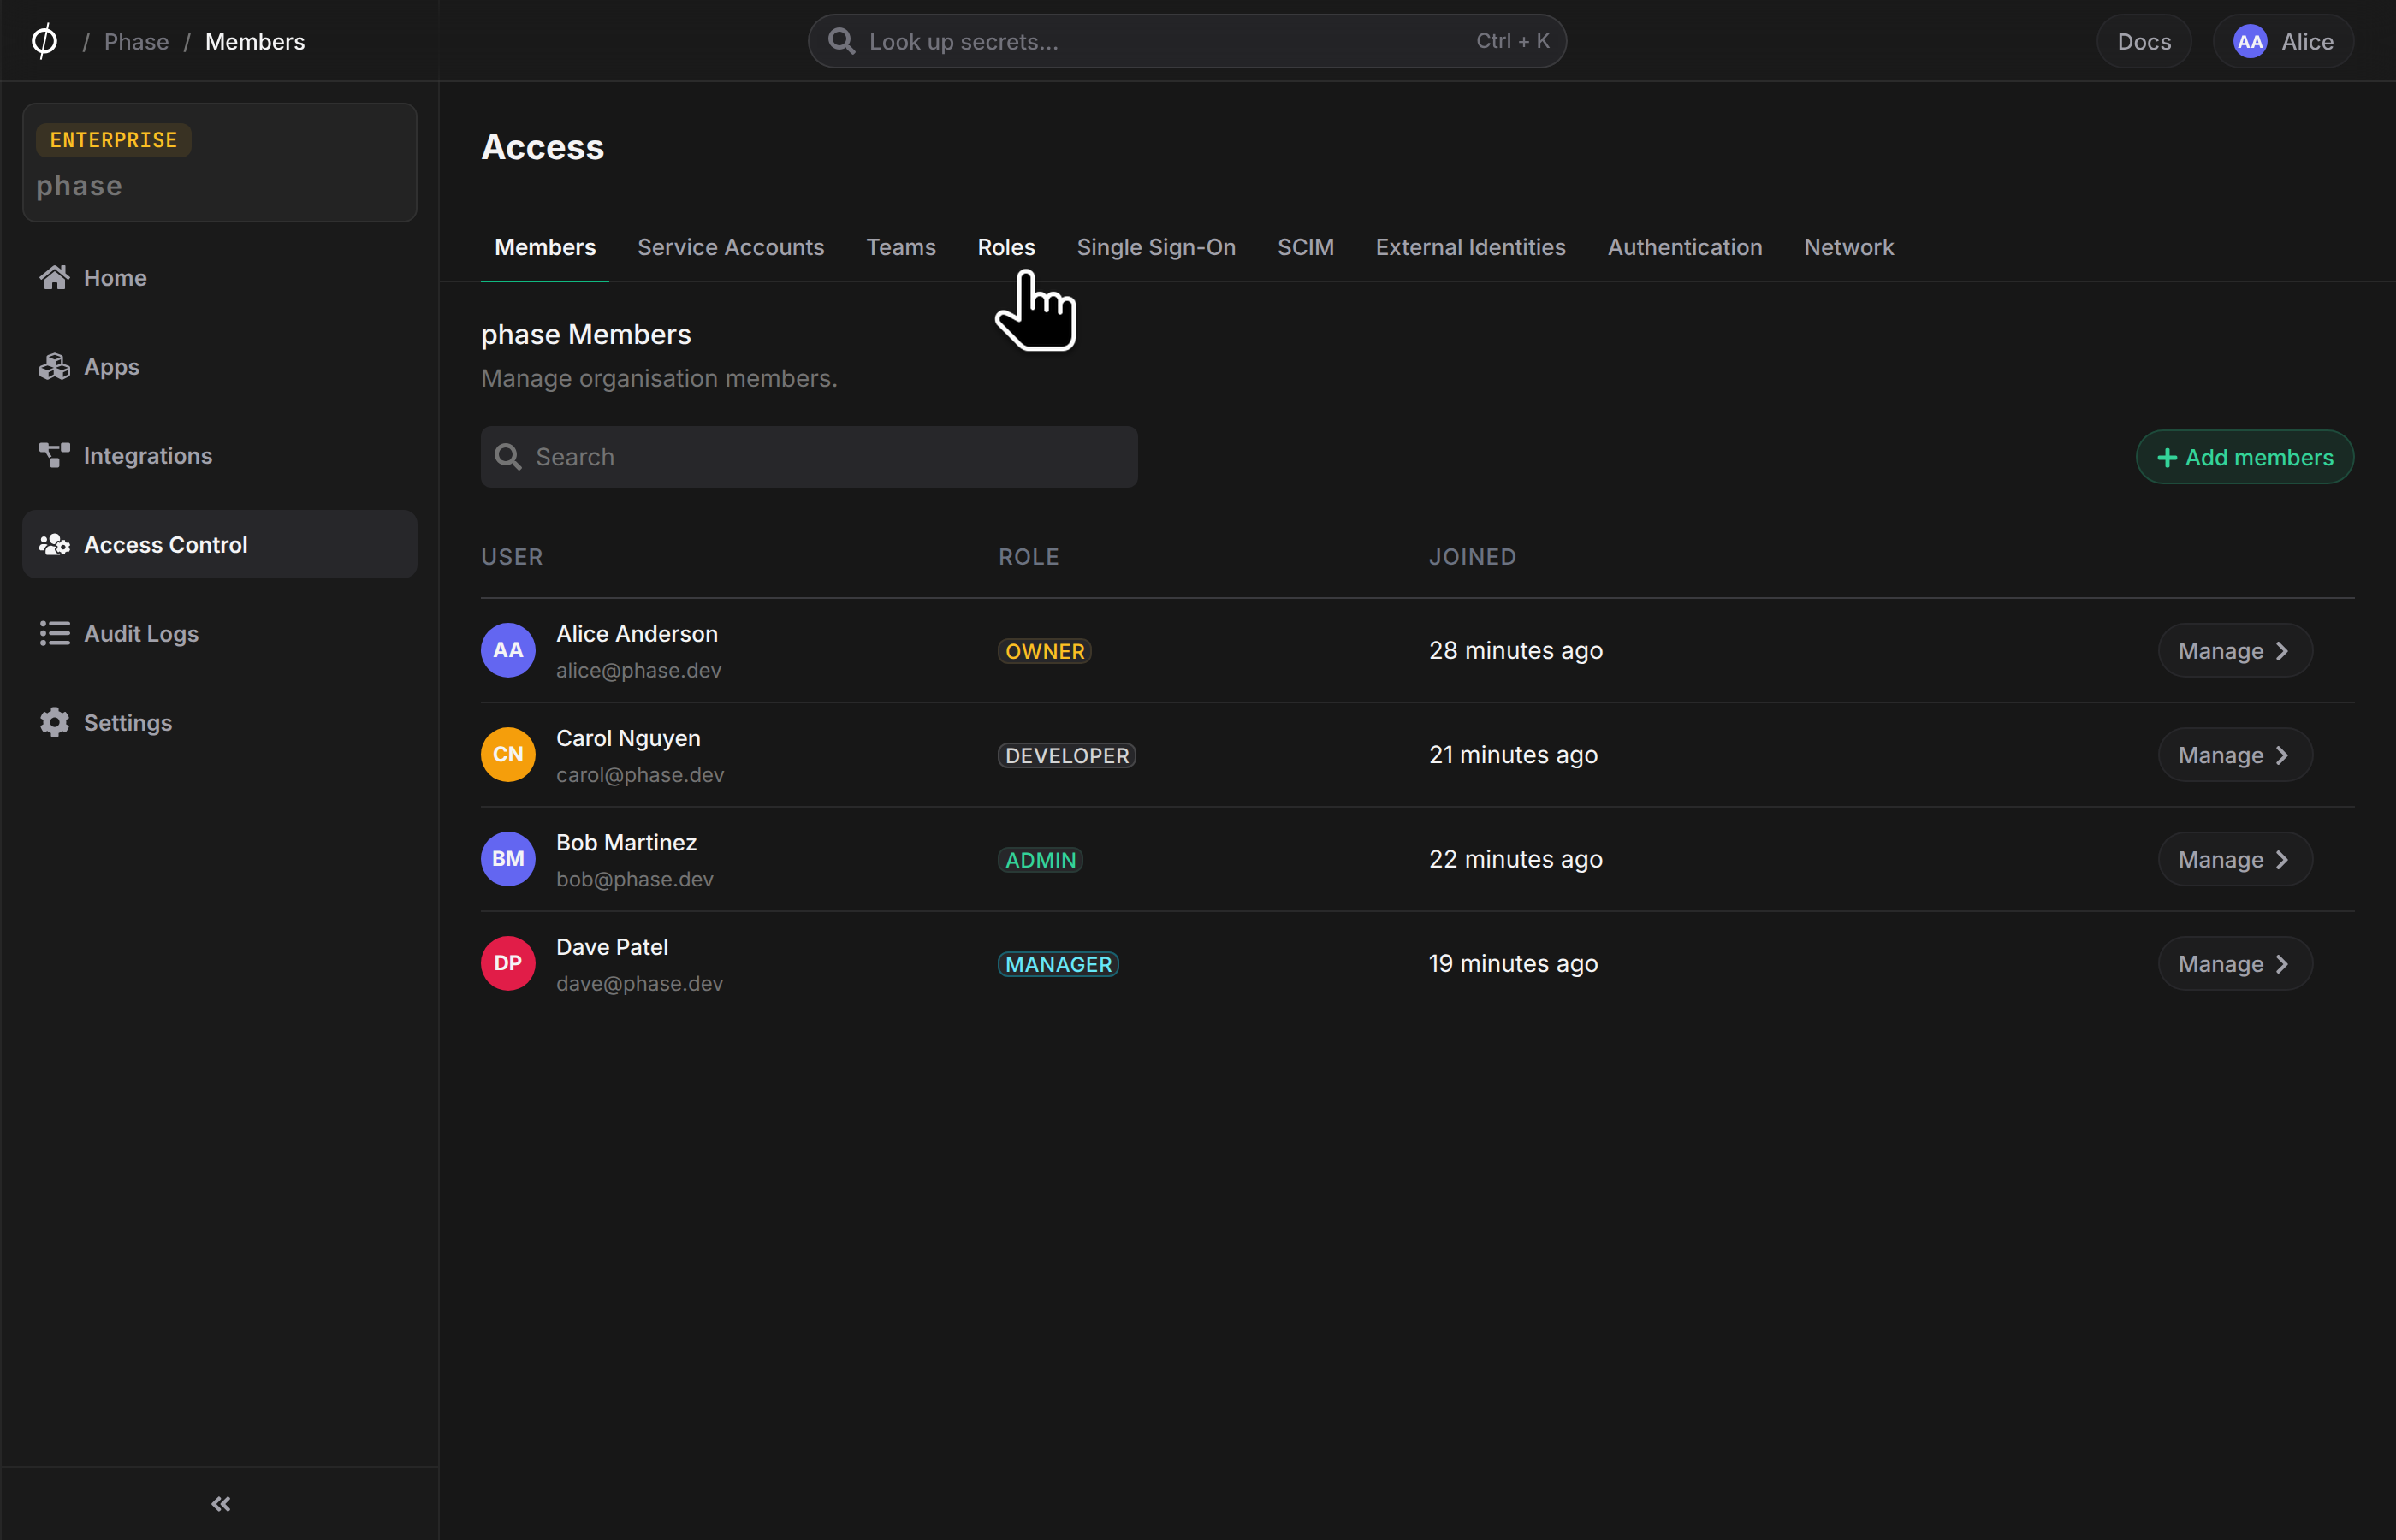The image size is (2396, 1540).
Task: Click '22 minutes ago' joined time
Action: click(x=1515, y=859)
